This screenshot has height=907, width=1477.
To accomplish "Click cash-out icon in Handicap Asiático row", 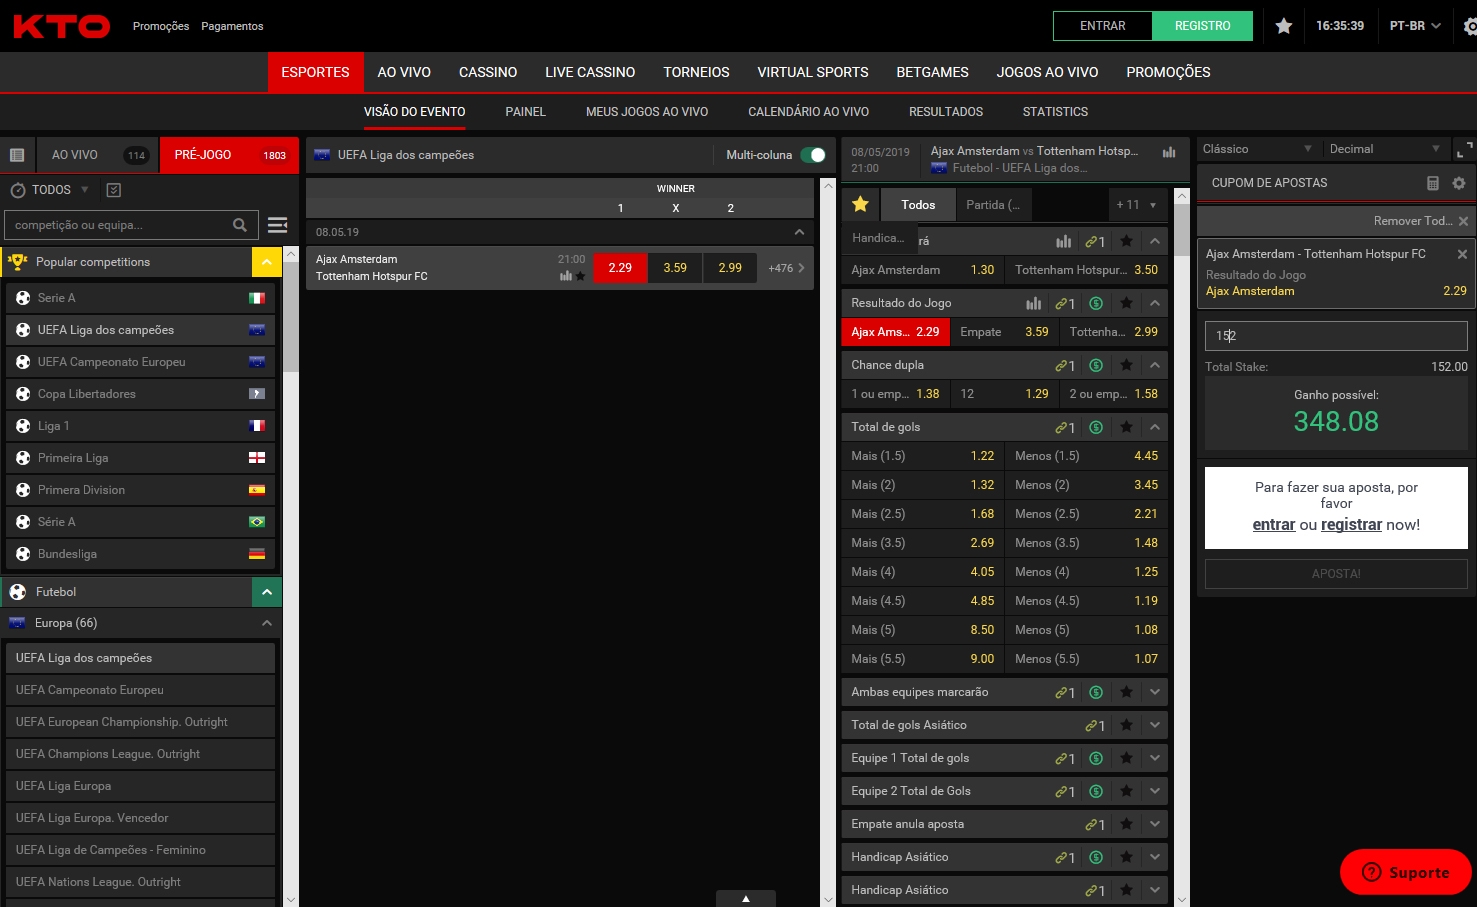I will coord(1096,857).
